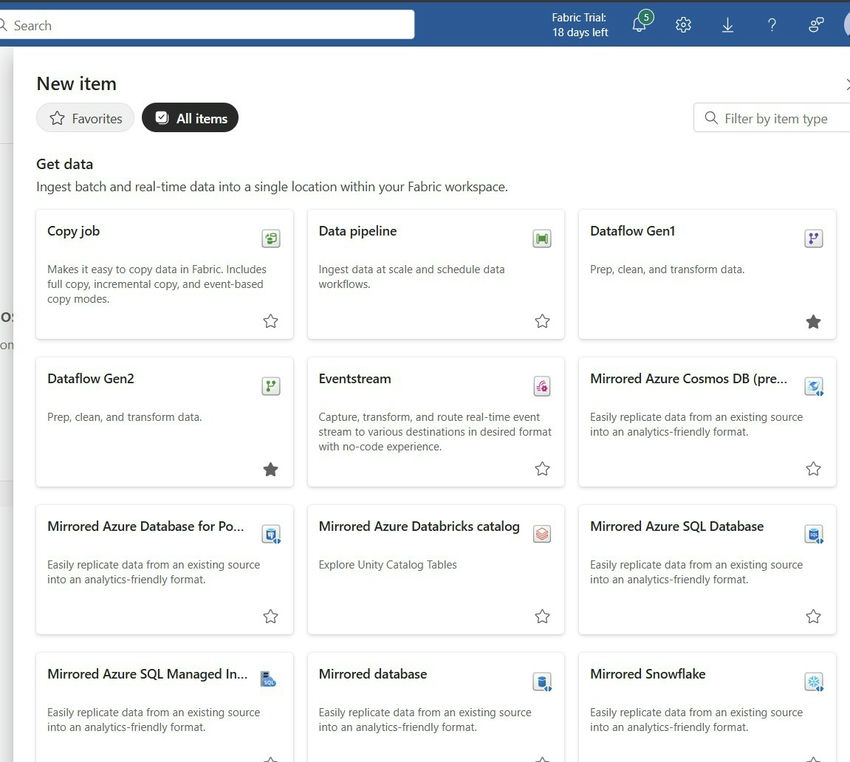
Task: Open the Mirrored Azure Databricks catalog icon
Action: pyautogui.click(x=541, y=534)
